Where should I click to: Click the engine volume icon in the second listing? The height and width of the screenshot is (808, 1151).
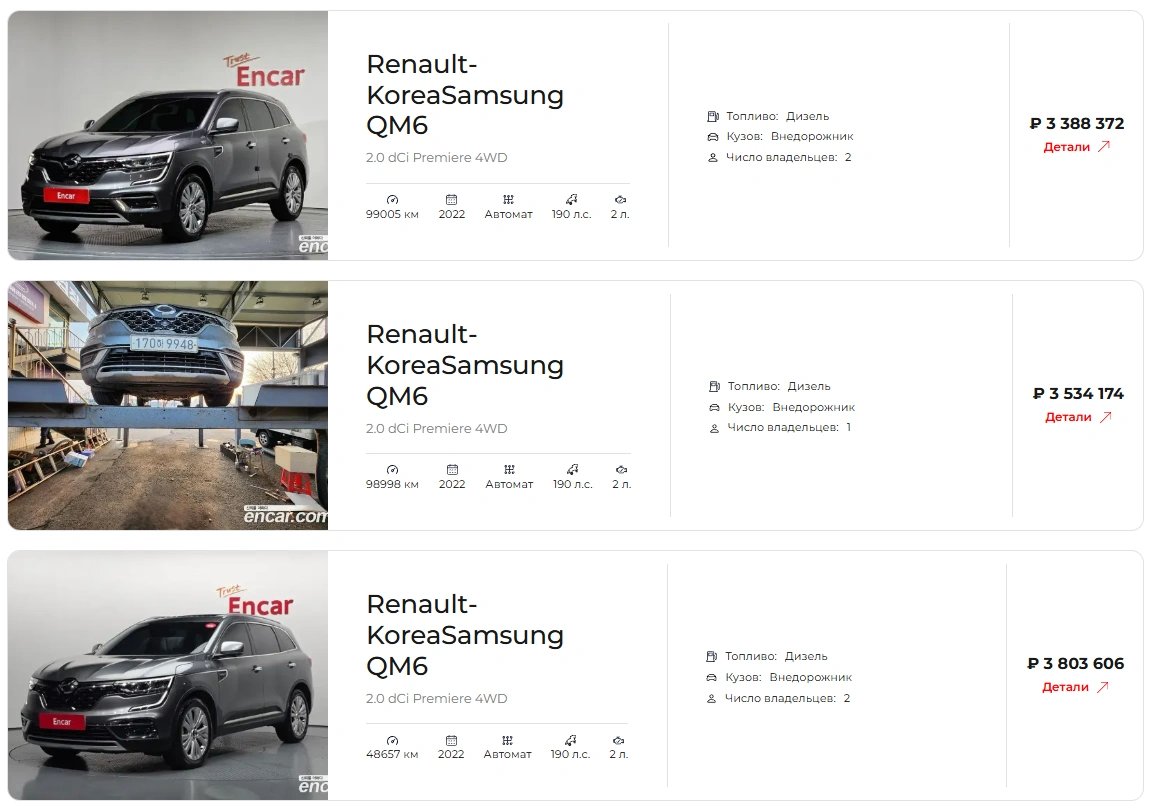[621, 470]
